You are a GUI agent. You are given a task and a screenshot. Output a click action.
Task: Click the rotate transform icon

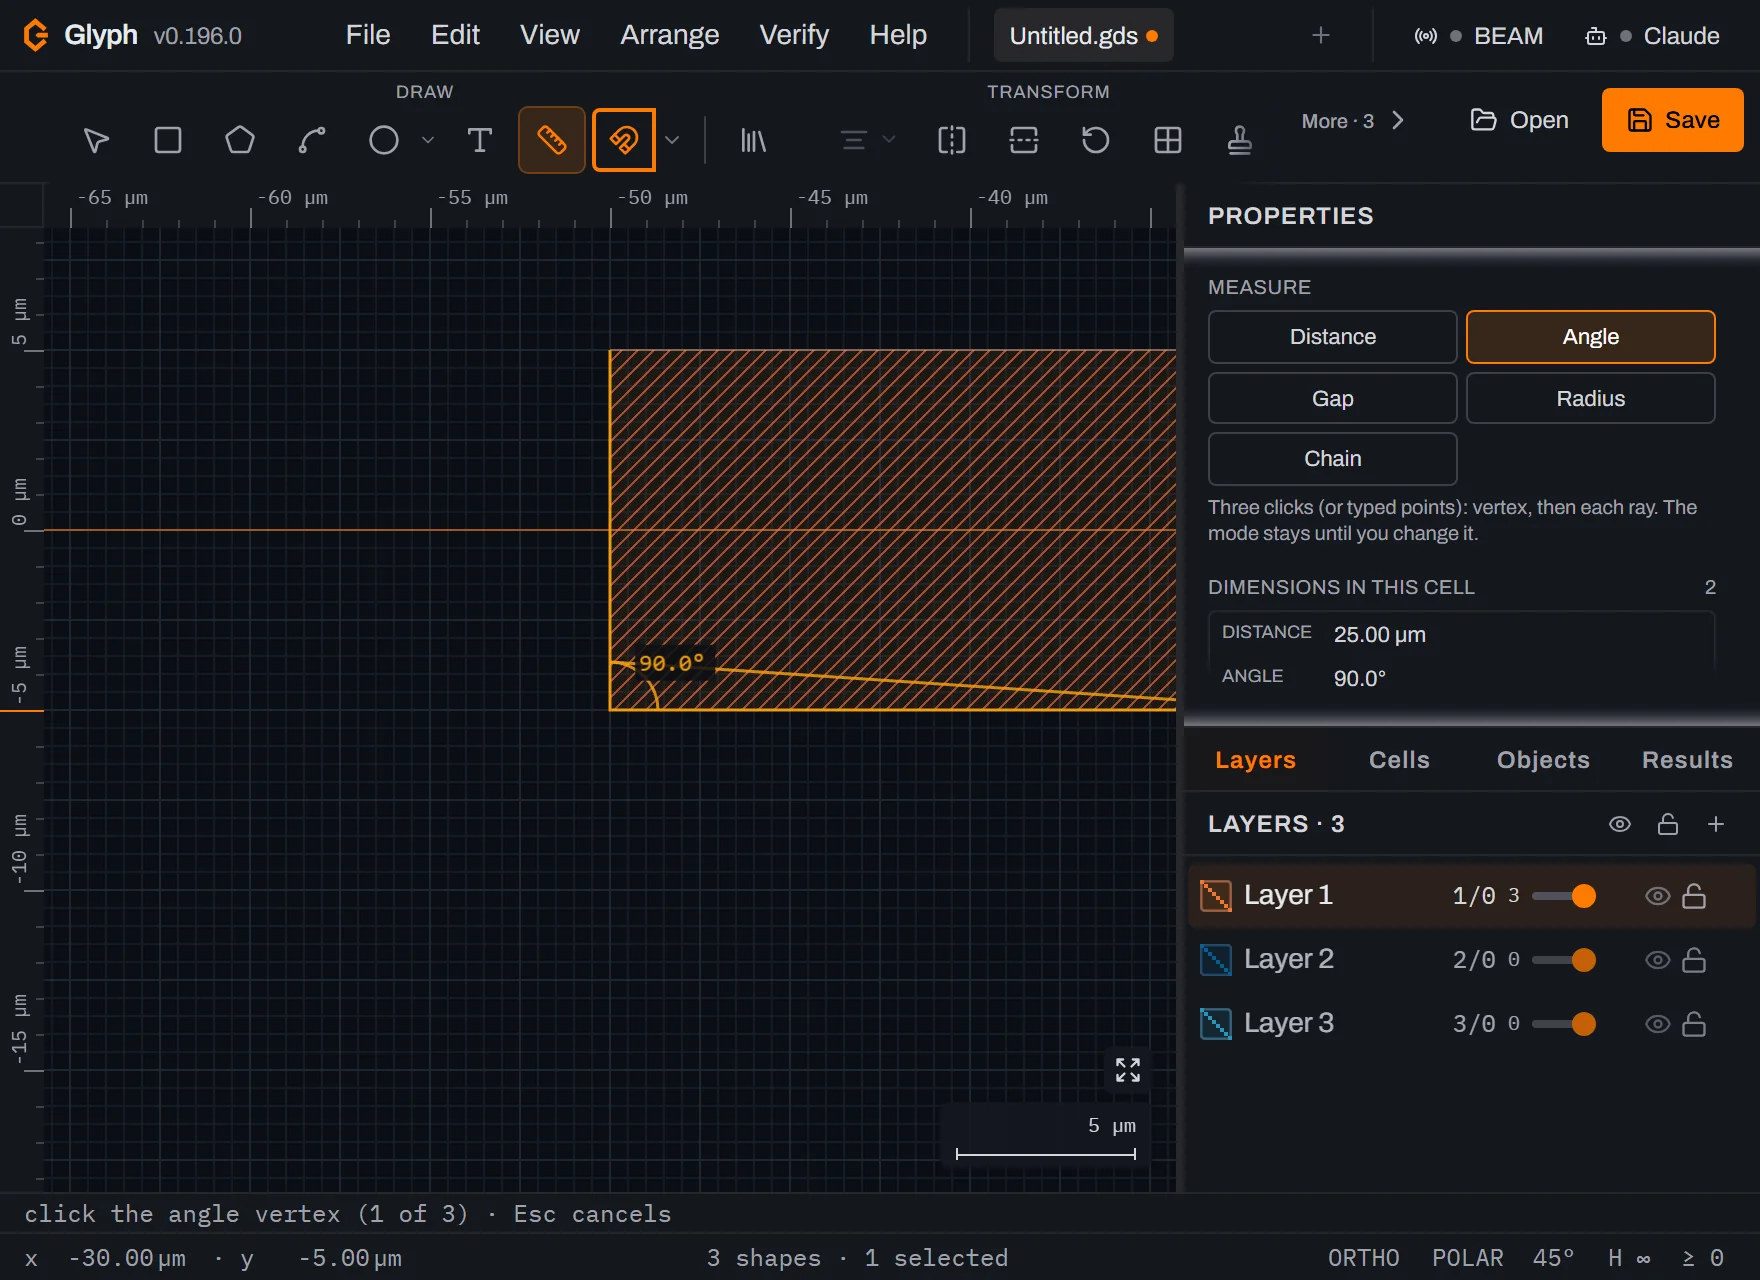1096,140
